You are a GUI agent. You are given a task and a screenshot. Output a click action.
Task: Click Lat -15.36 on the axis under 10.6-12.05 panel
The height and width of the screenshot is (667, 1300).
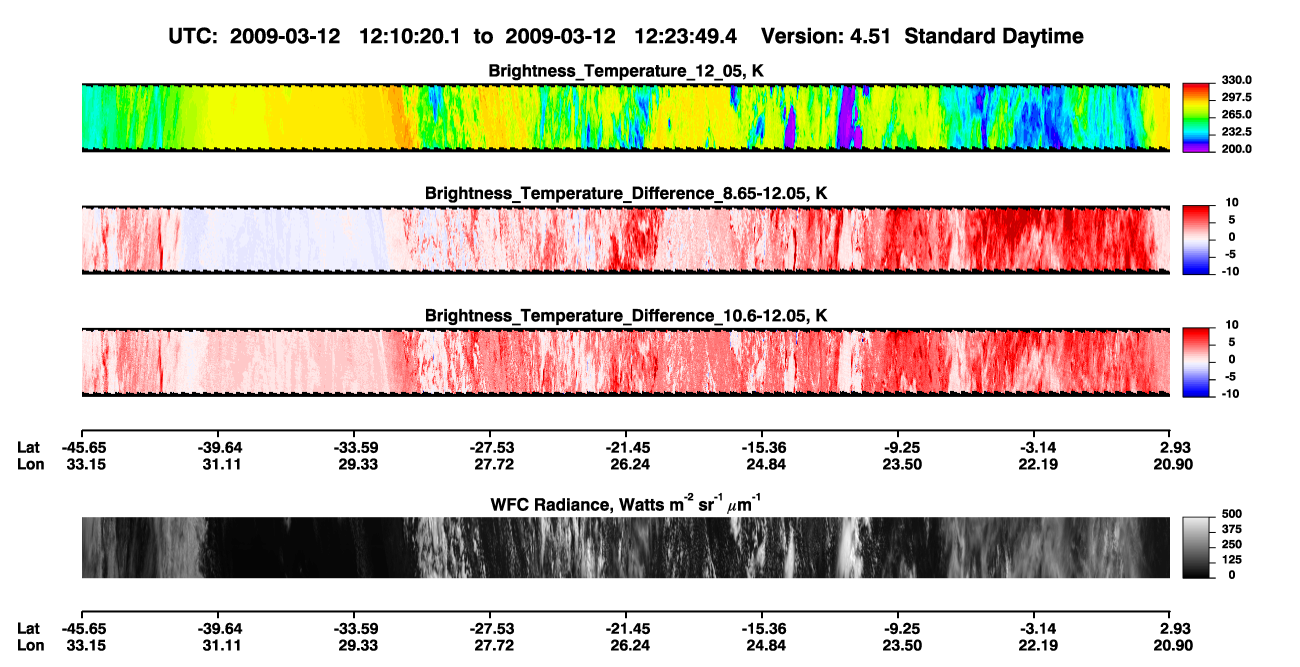(762, 447)
